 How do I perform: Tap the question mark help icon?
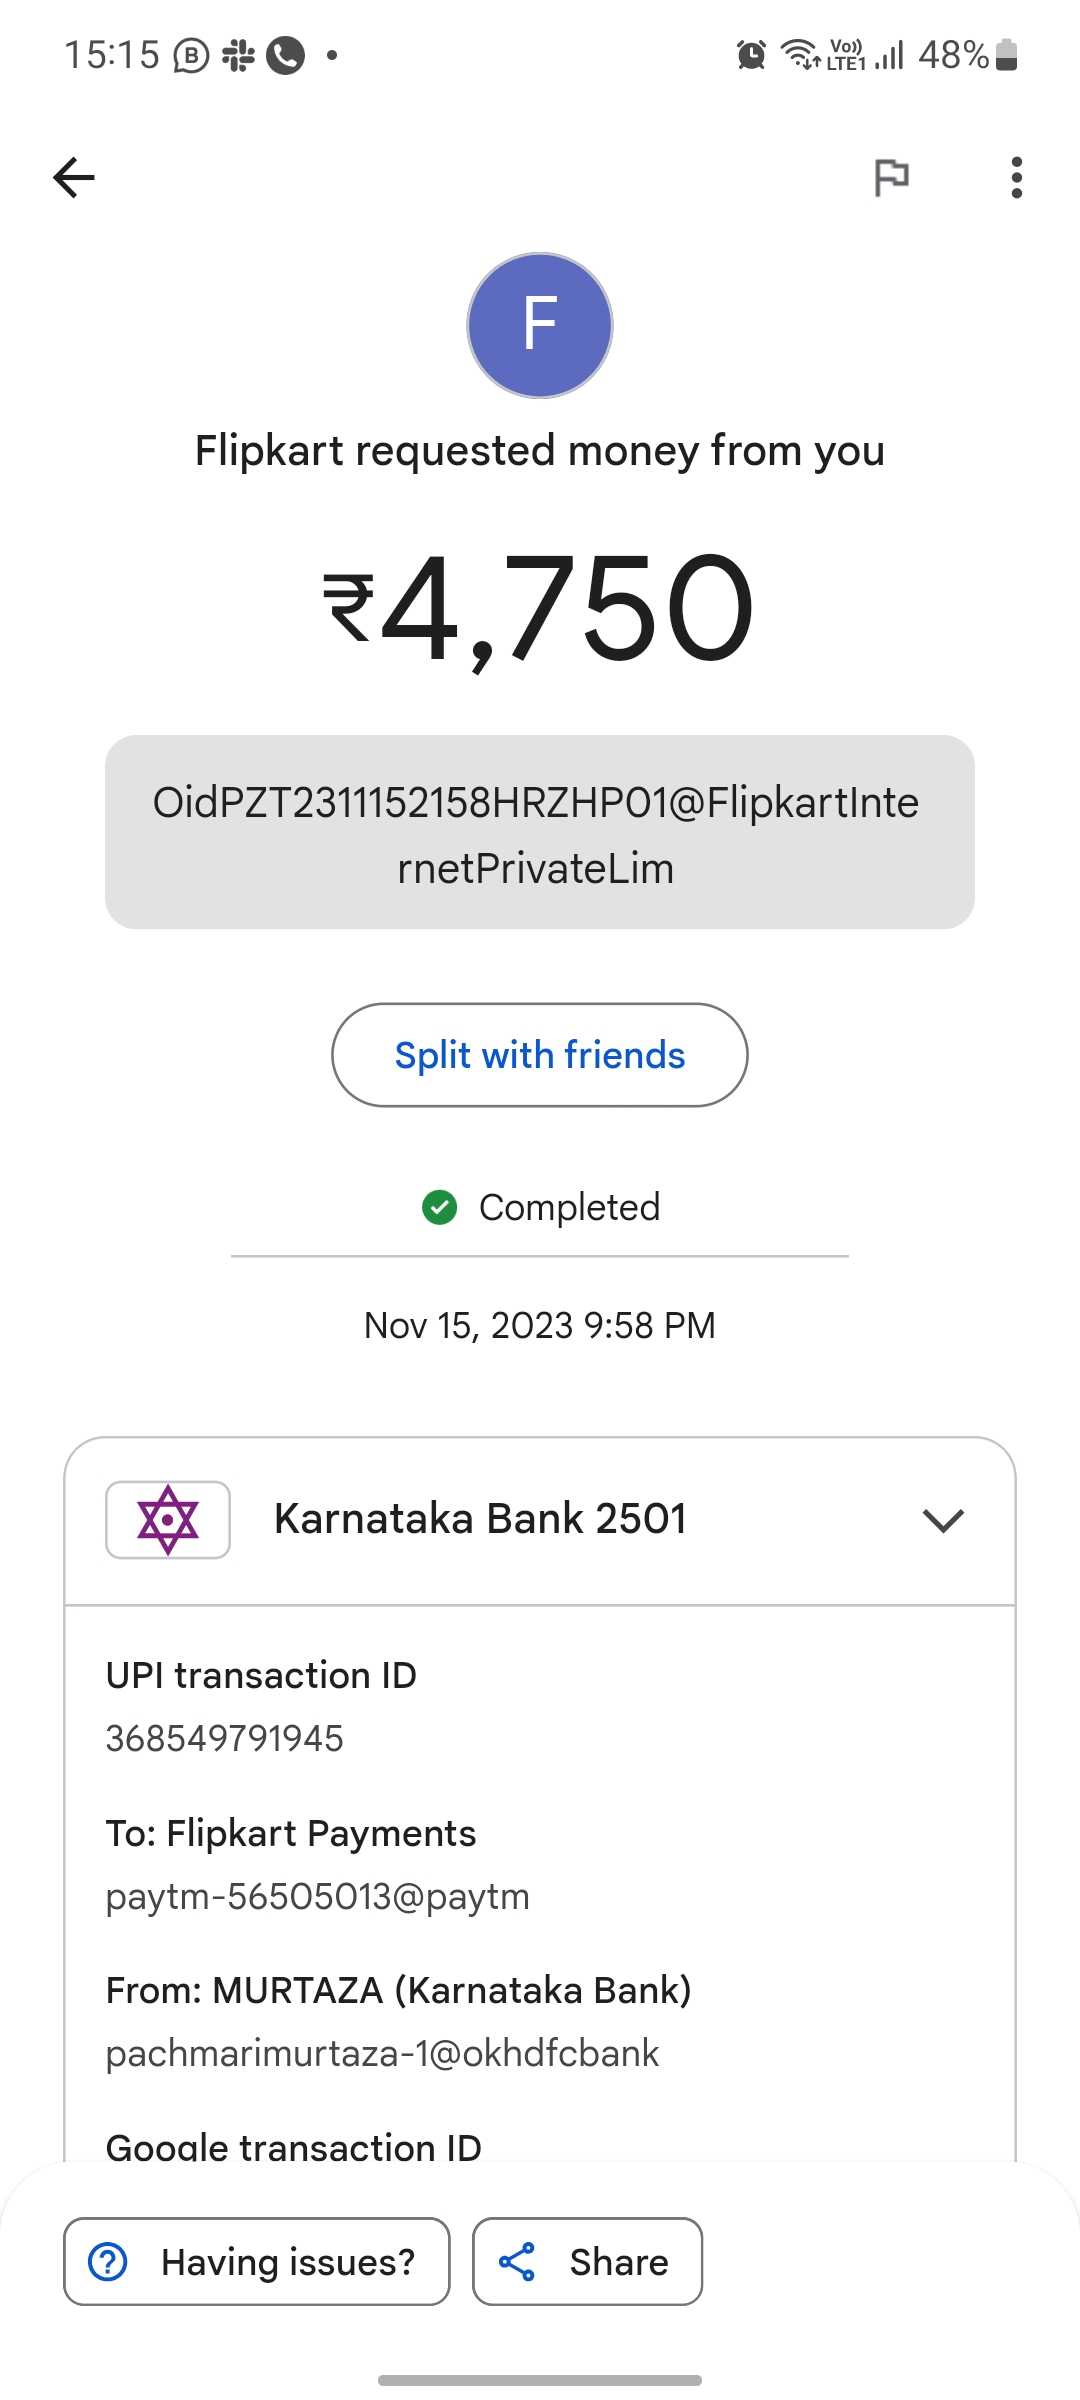108,2261
